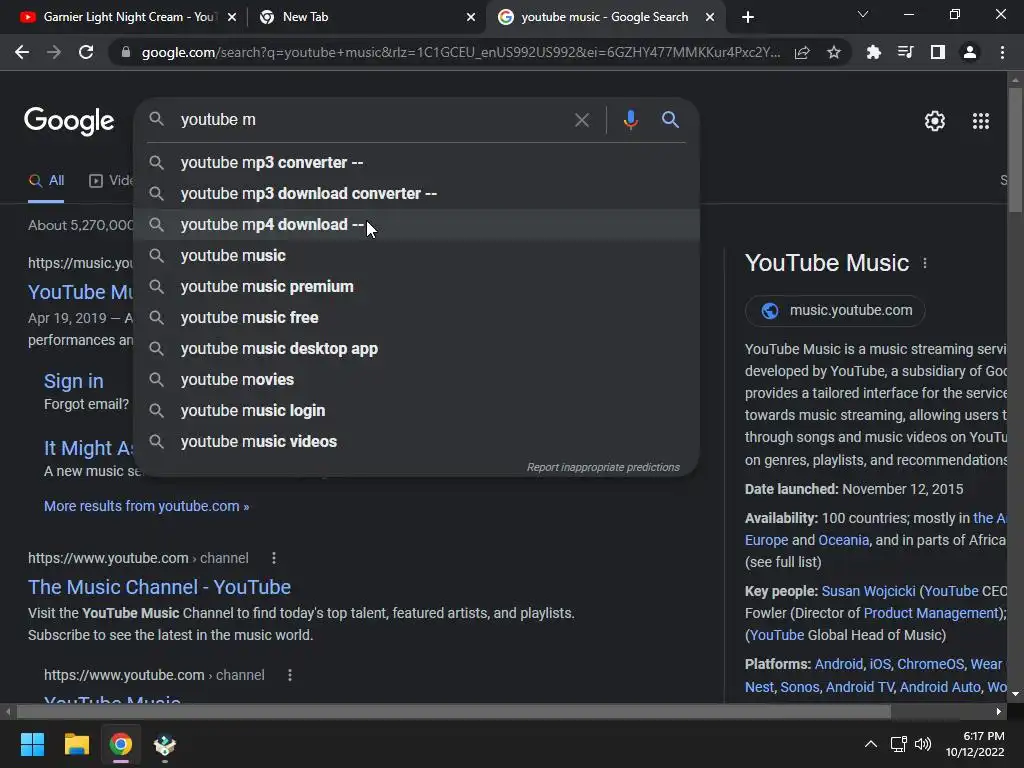Reload the current page
Viewport: 1024px width, 768px height.
point(86,52)
